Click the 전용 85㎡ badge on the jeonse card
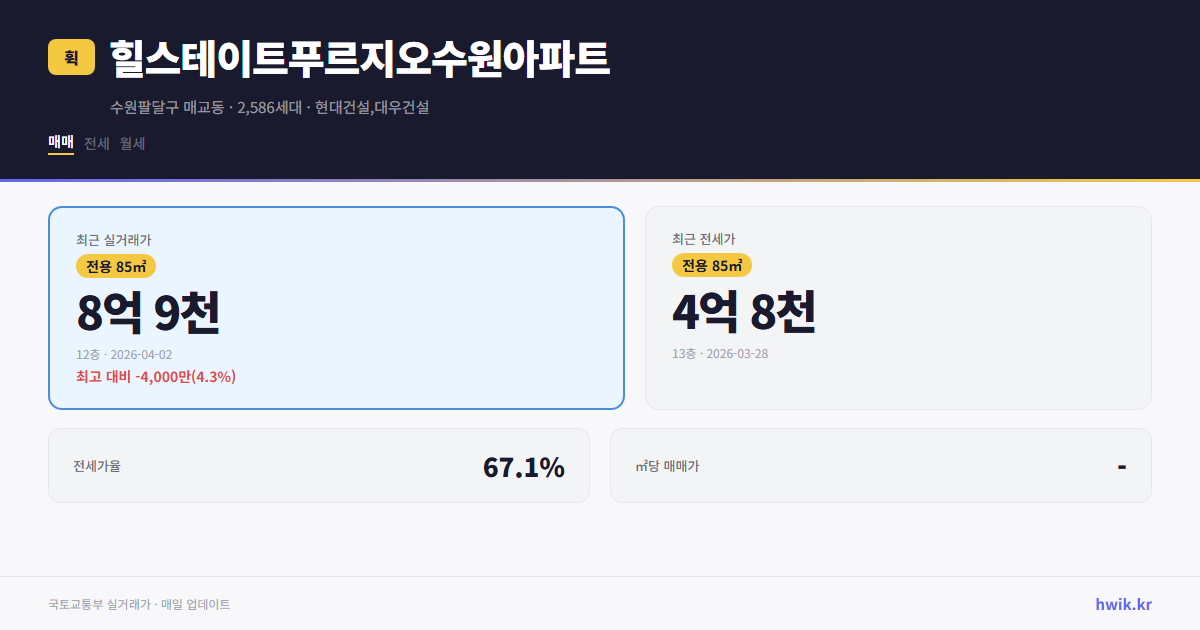 point(711,266)
